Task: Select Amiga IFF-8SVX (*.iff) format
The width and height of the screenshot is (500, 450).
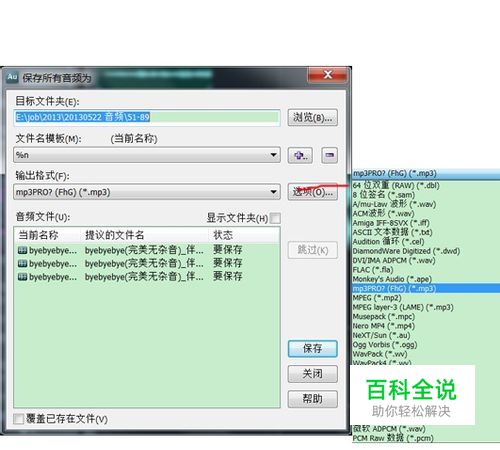Action: coord(426,223)
